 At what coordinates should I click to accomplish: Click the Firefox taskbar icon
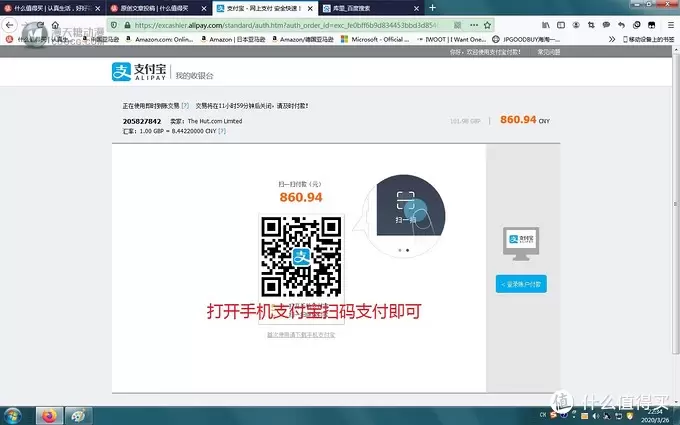pos(49,416)
